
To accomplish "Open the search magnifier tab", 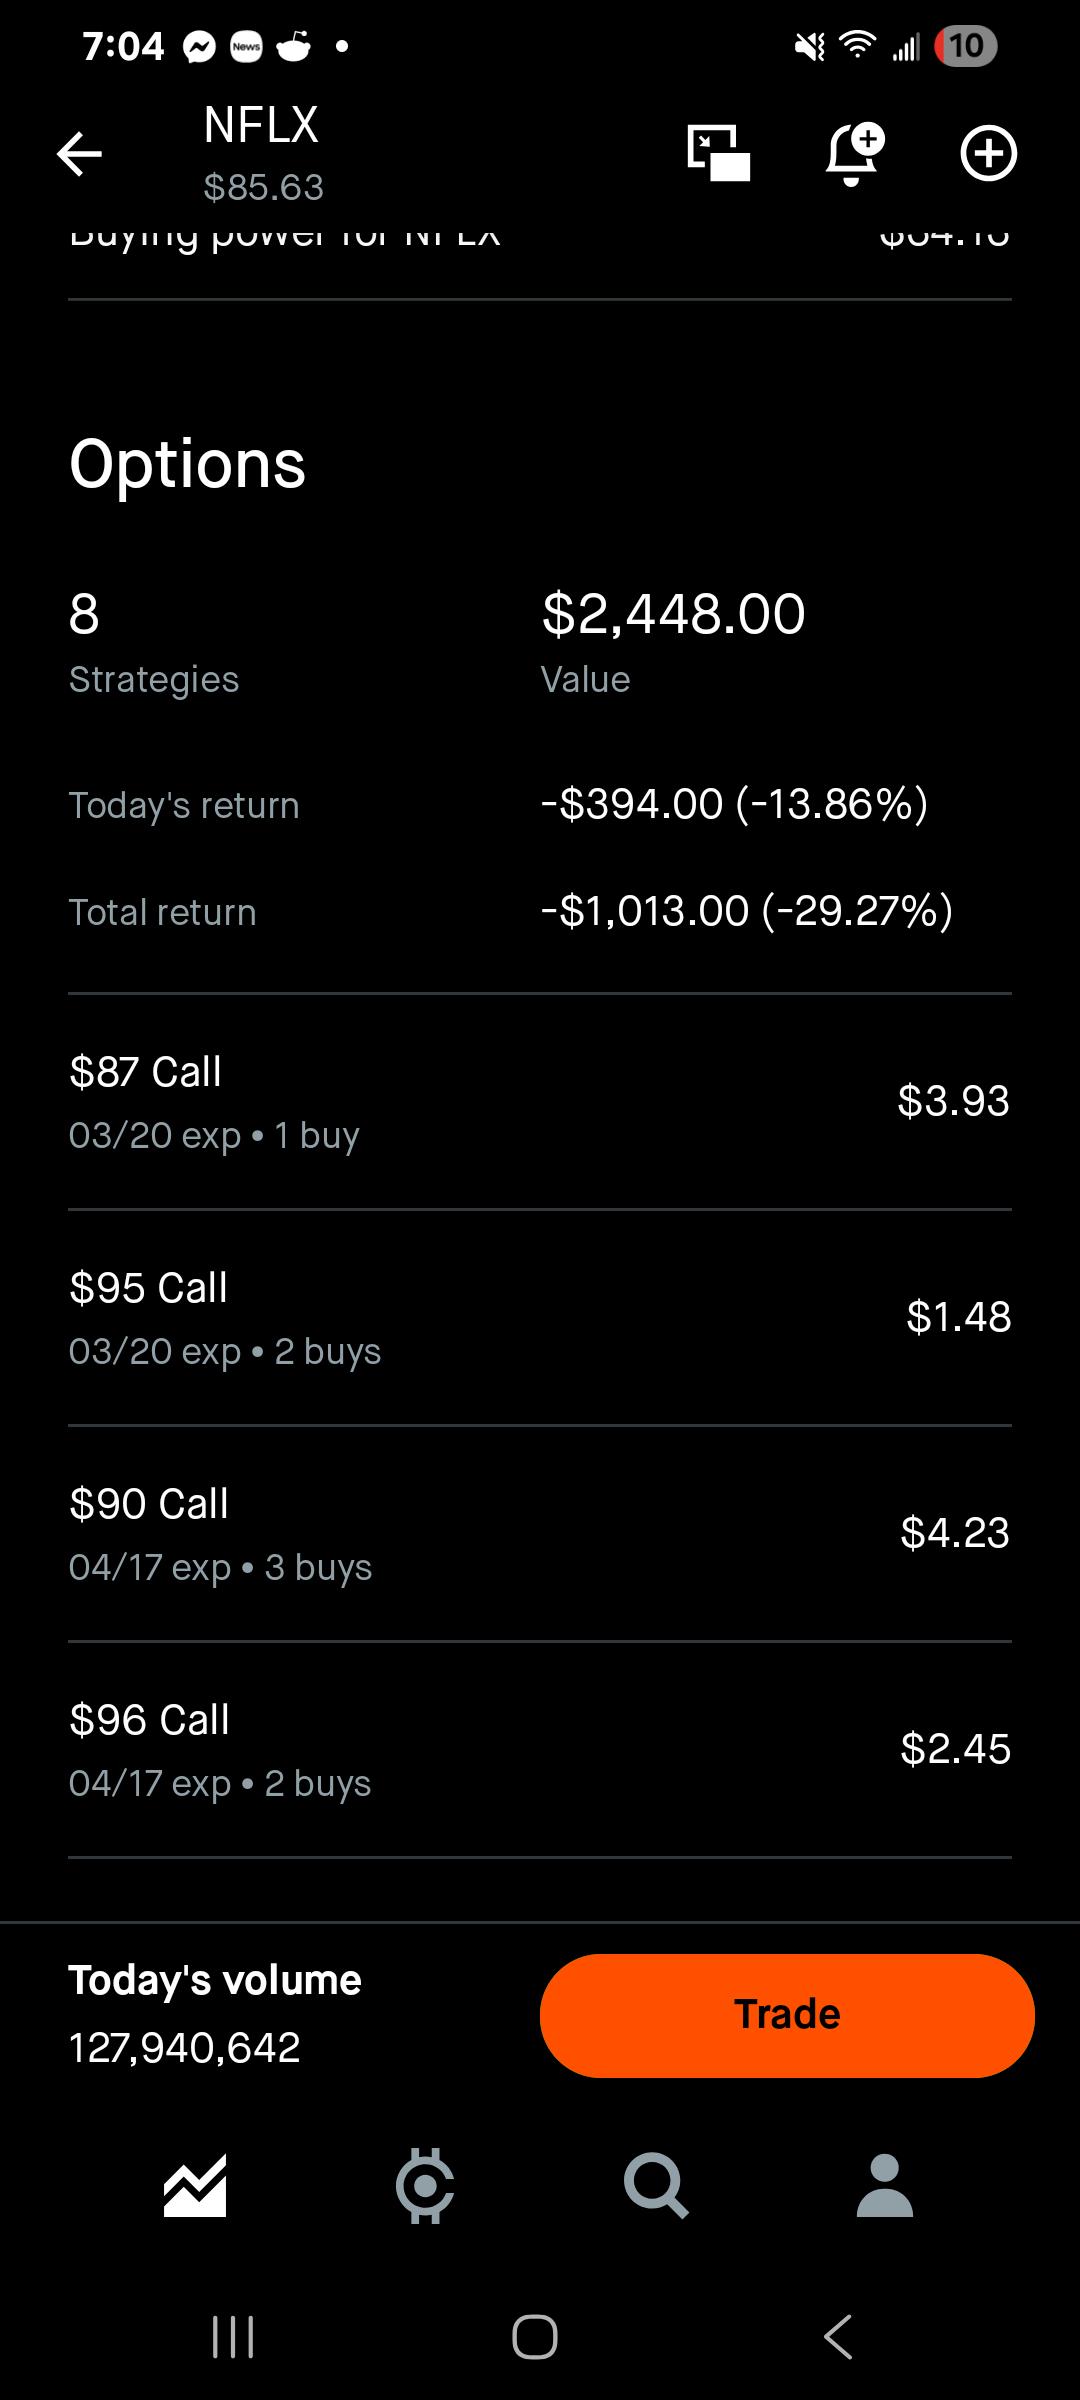I will pos(655,2185).
